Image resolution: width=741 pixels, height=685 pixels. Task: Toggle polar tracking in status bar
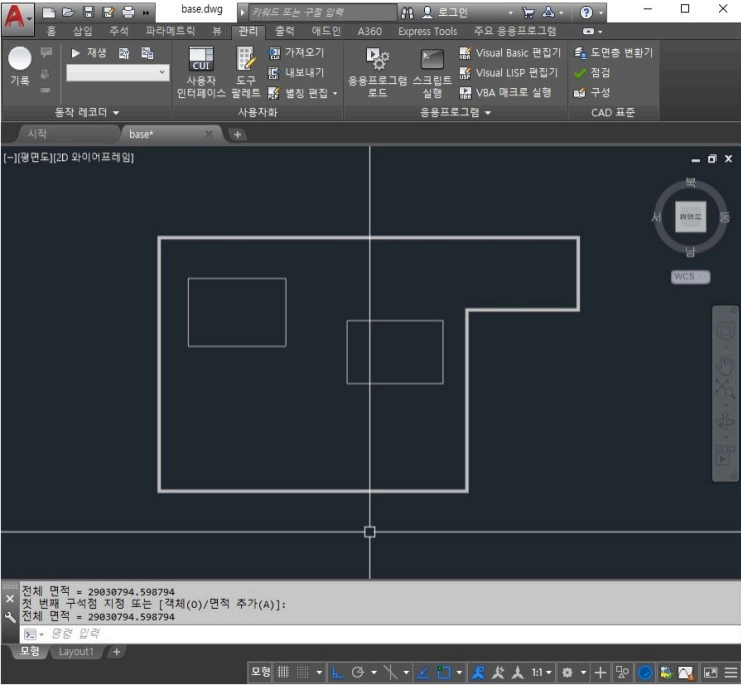click(x=358, y=672)
